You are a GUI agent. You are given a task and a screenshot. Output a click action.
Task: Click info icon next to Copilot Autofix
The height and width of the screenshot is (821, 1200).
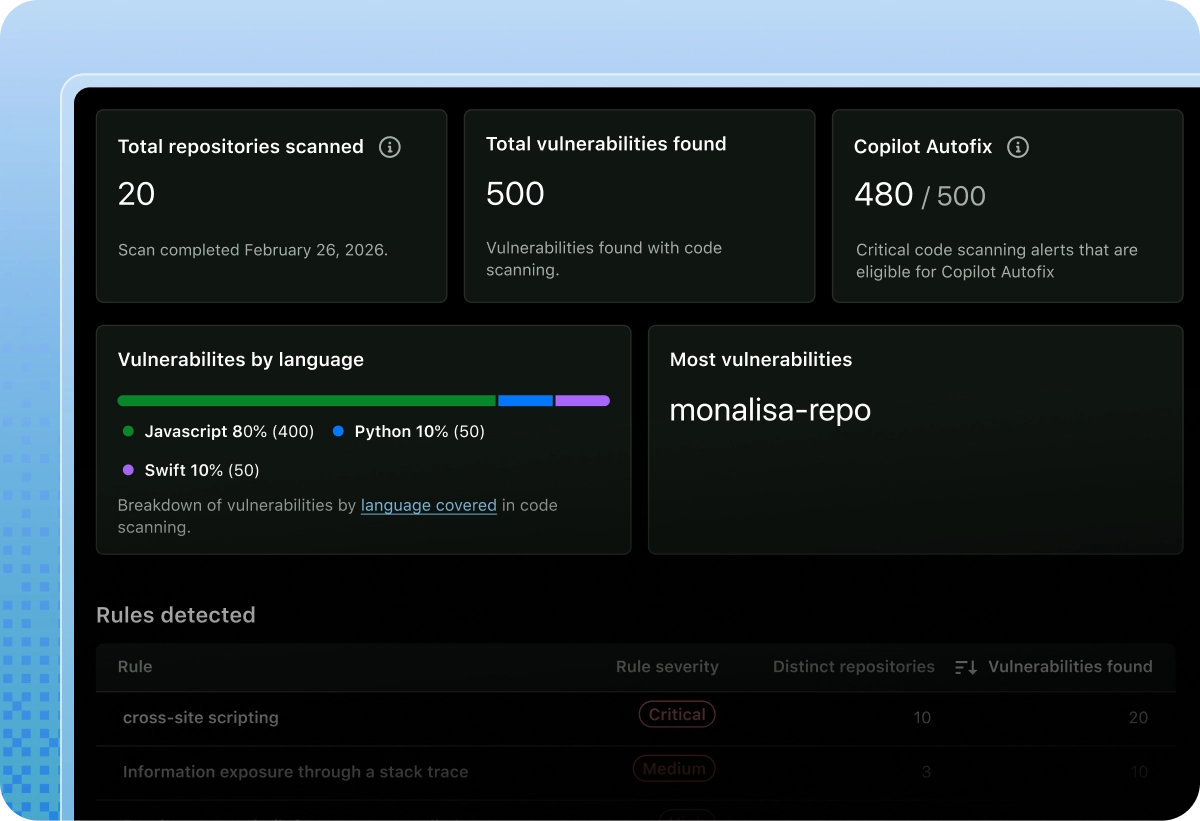[1018, 147]
